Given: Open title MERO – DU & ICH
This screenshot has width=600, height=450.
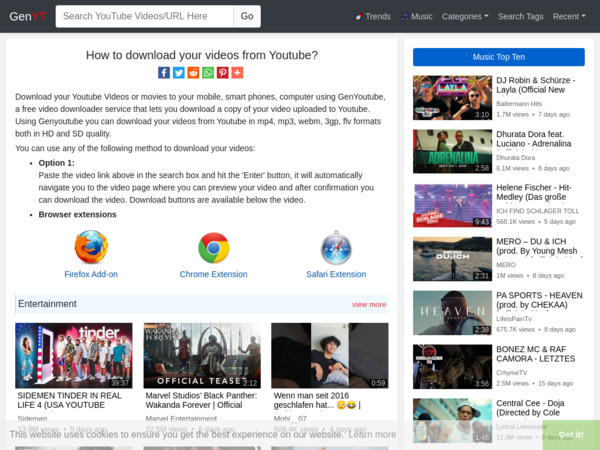Looking at the screenshot, I should [536, 246].
